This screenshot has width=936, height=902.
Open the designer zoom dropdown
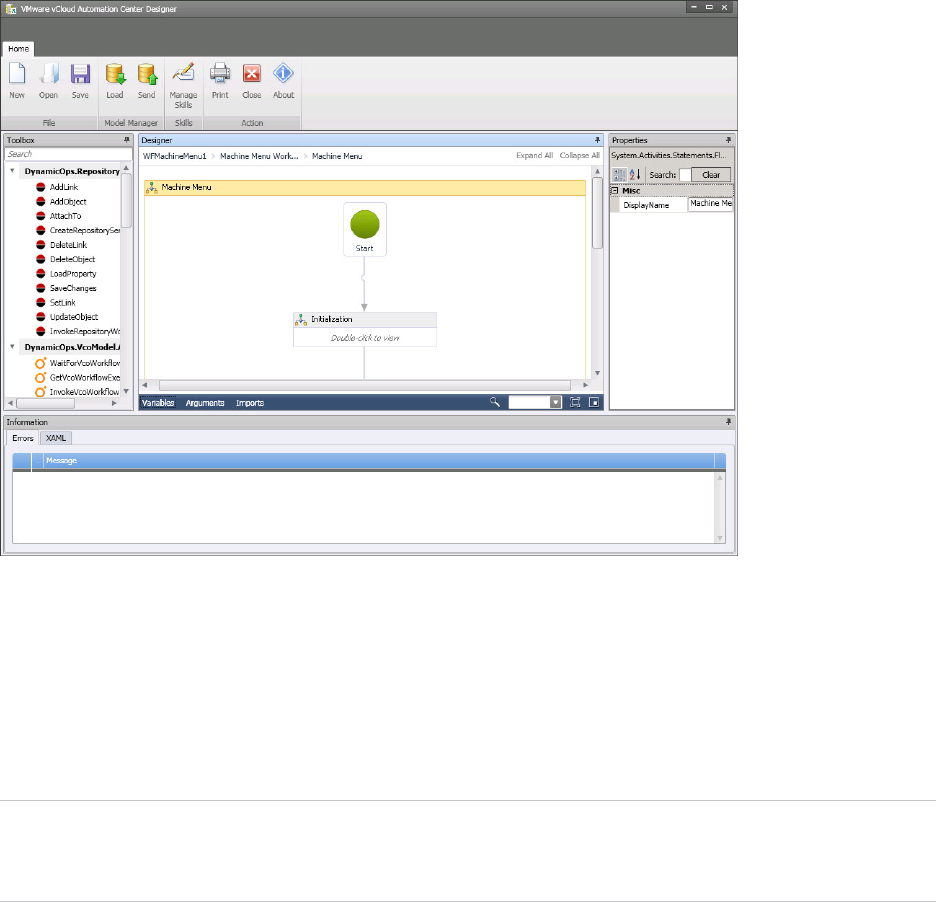pyautogui.click(x=556, y=402)
